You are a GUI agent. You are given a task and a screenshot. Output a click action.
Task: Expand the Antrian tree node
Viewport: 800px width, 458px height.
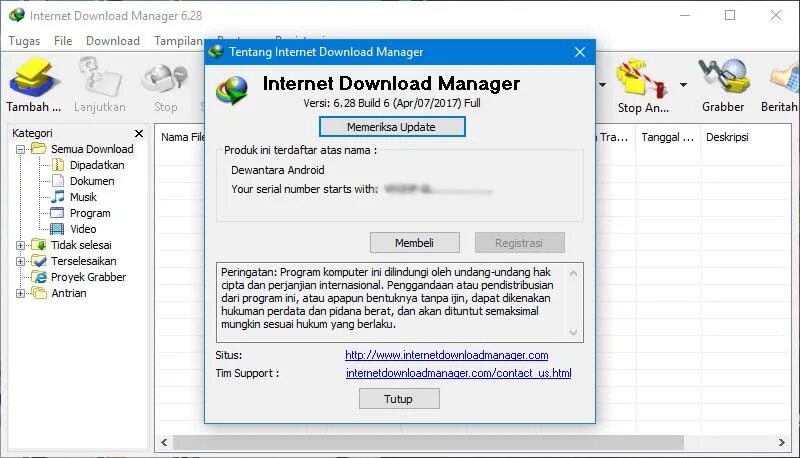pyautogui.click(x=20, y=293)
